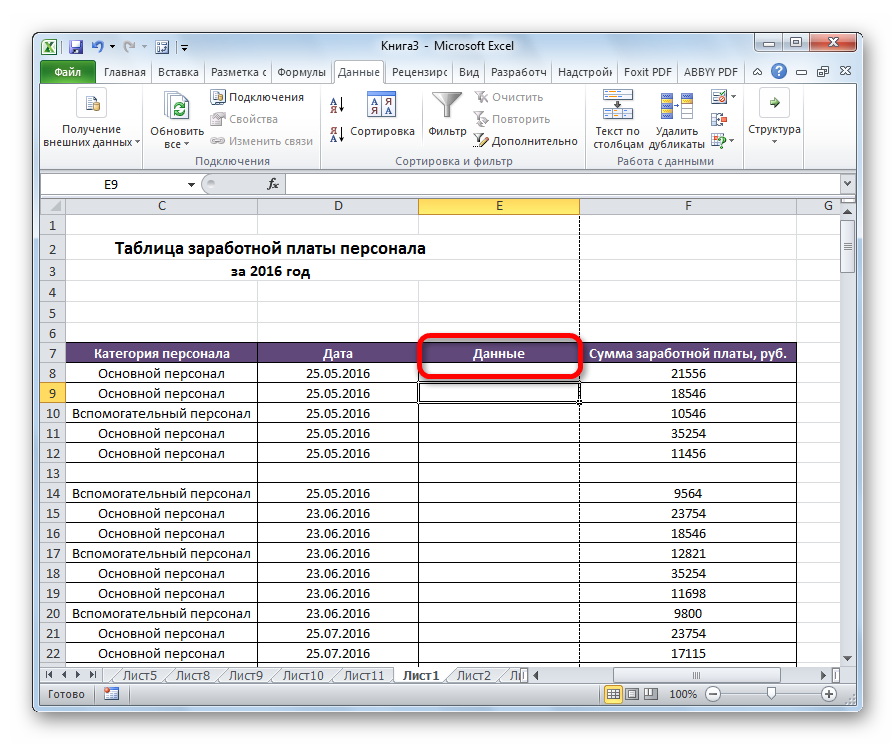Click the Save icon in quick access toolbar
The width and height of the screenshot is (896, 745).
(76, 46)
